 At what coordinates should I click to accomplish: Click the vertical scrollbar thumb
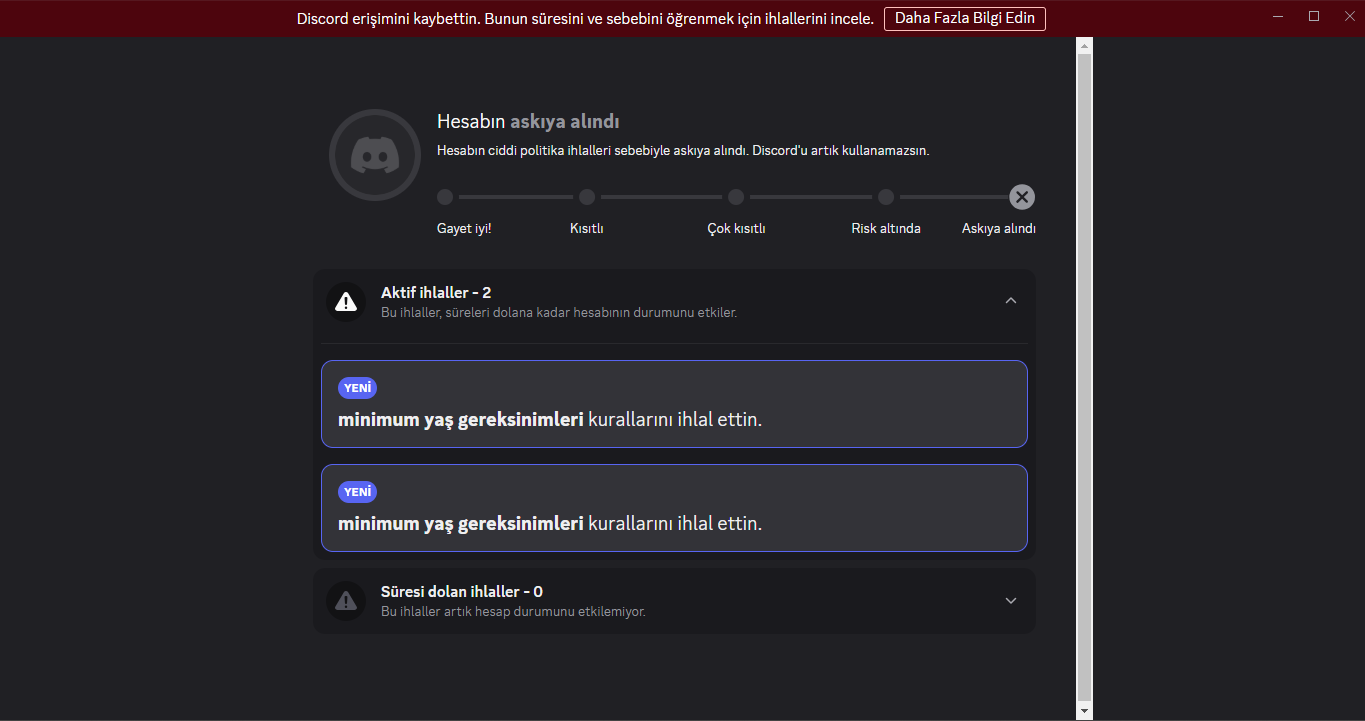(x=1085, y=378)
